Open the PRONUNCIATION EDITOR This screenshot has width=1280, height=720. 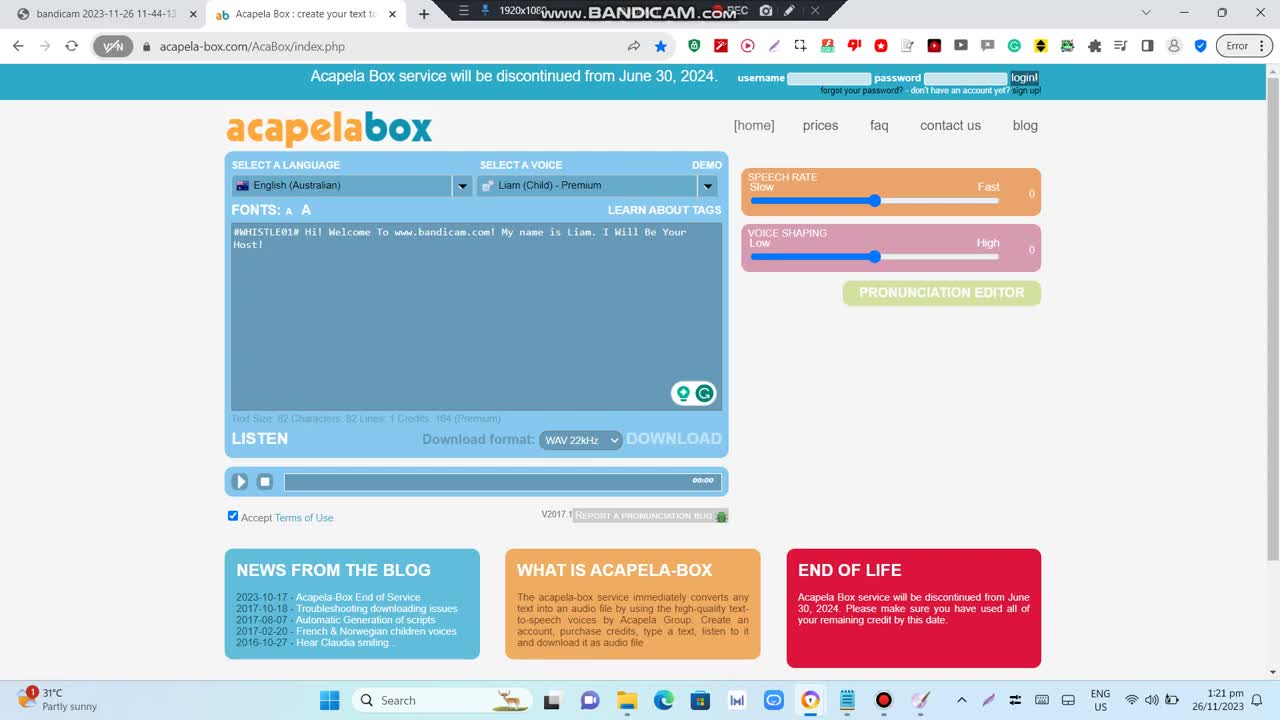pyautogui.click(x=942, y=293)
